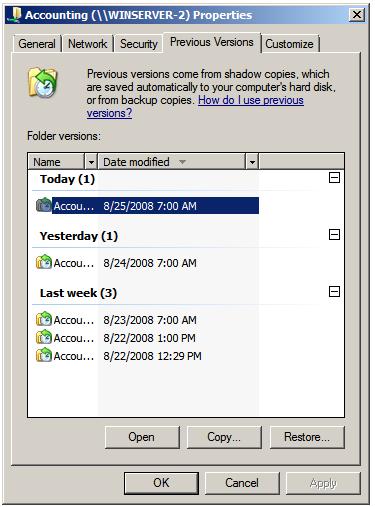Select the 8/23/2008 7:00 AM version icon
The height and width of the screenshot is (507, 375).
44,319
